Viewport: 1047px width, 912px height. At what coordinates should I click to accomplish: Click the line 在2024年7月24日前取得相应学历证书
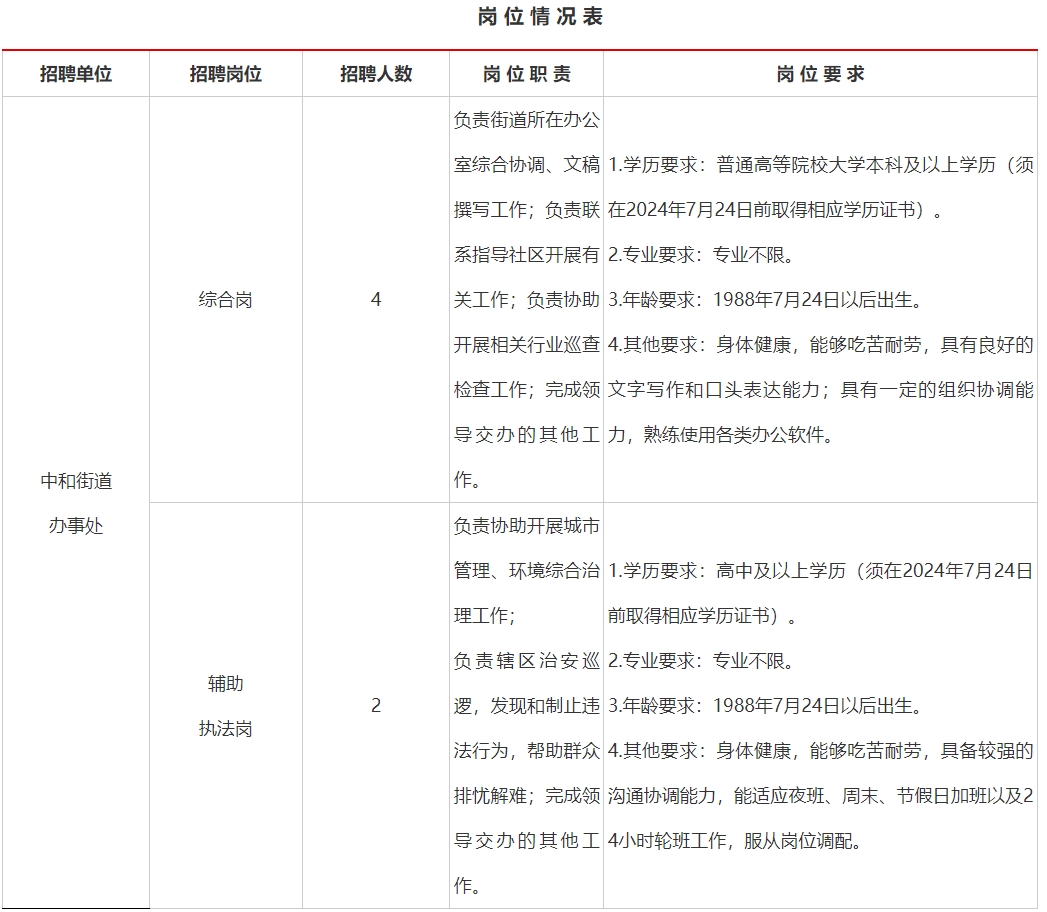[775, 210]
